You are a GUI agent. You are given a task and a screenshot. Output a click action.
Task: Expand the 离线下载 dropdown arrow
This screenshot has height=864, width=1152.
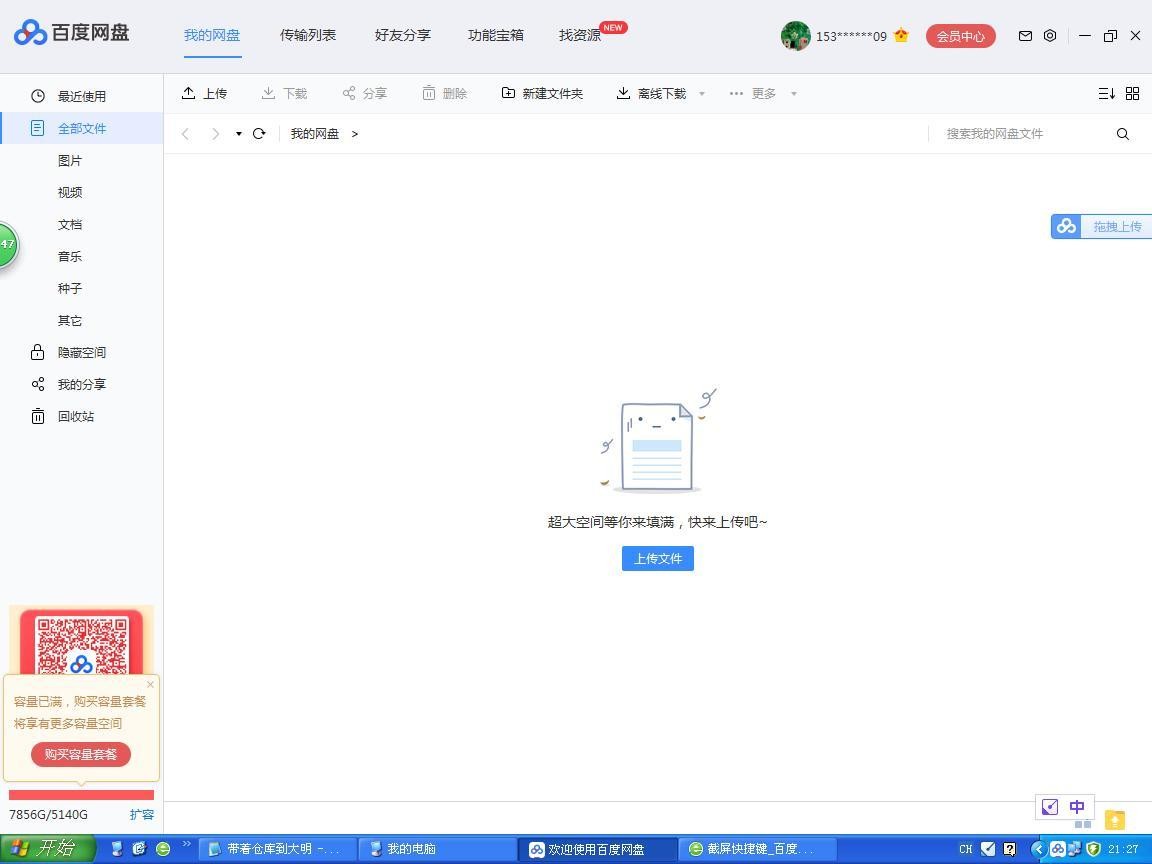pos(702,94)
